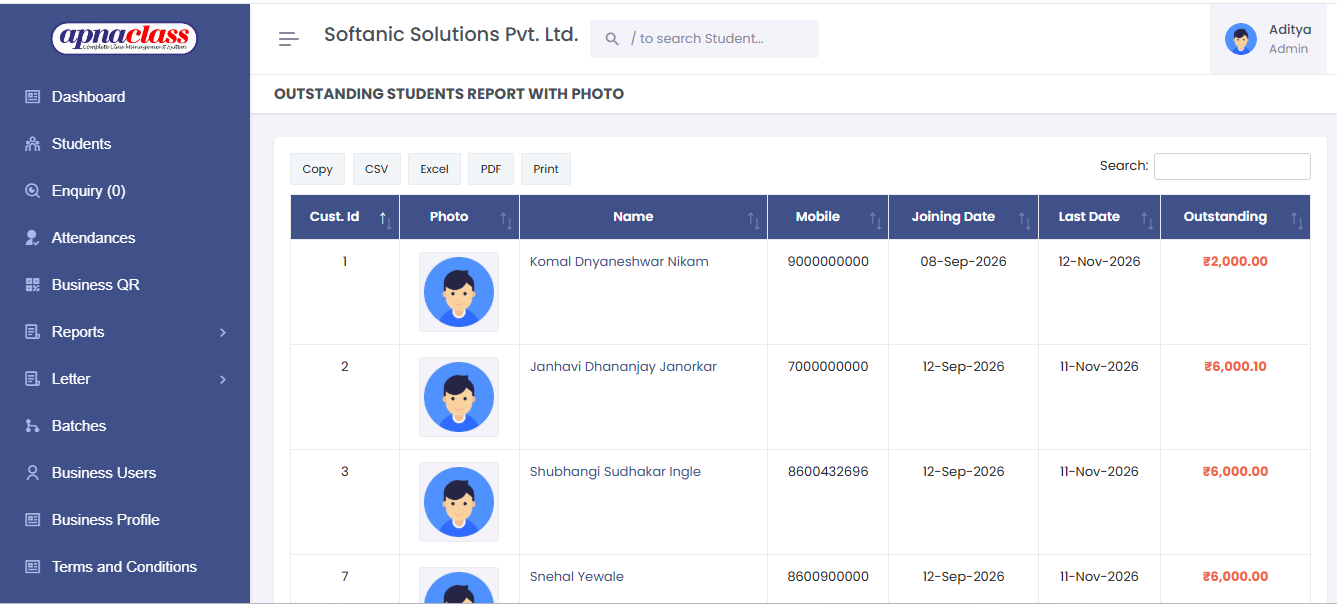Click Shubhangi Sudhakar Ingle's photo
The width and height of the screenshot is (1337, 604).
pos(459,502)
